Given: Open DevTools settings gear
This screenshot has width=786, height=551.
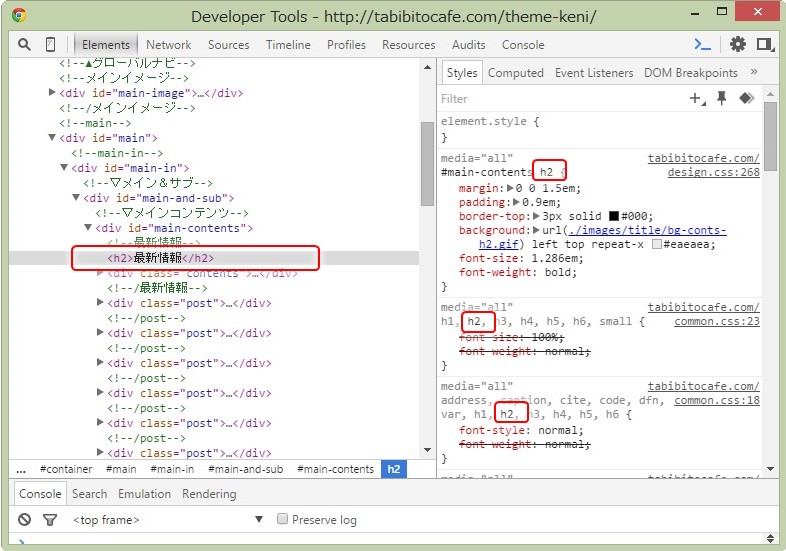Looking at the screenshot, I should [737, 45].
